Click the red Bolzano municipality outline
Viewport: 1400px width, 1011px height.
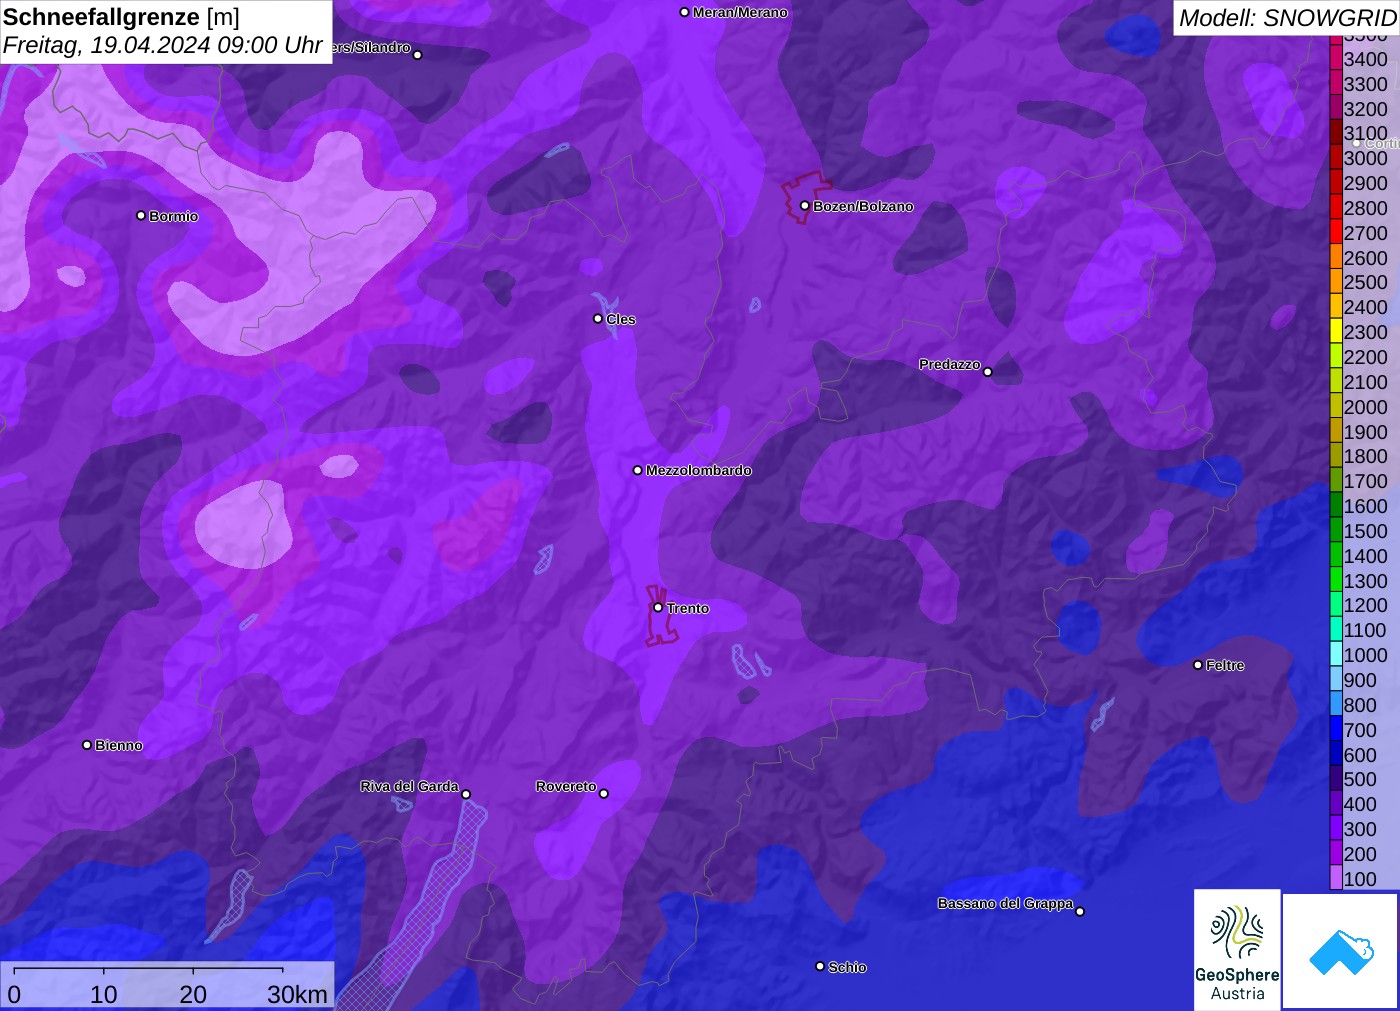coord(805,197)
